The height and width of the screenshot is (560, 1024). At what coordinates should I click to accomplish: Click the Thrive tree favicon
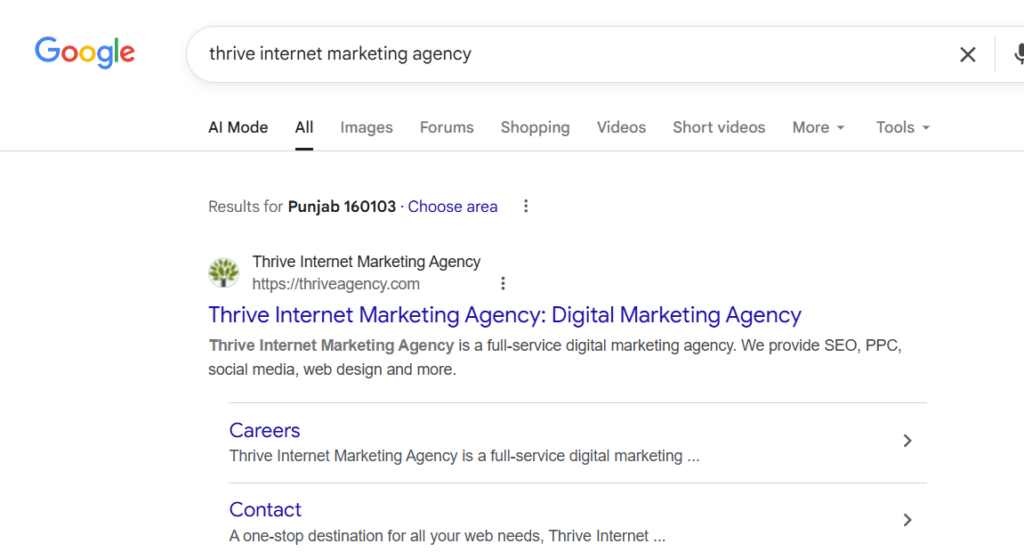[x=223, y=273]
